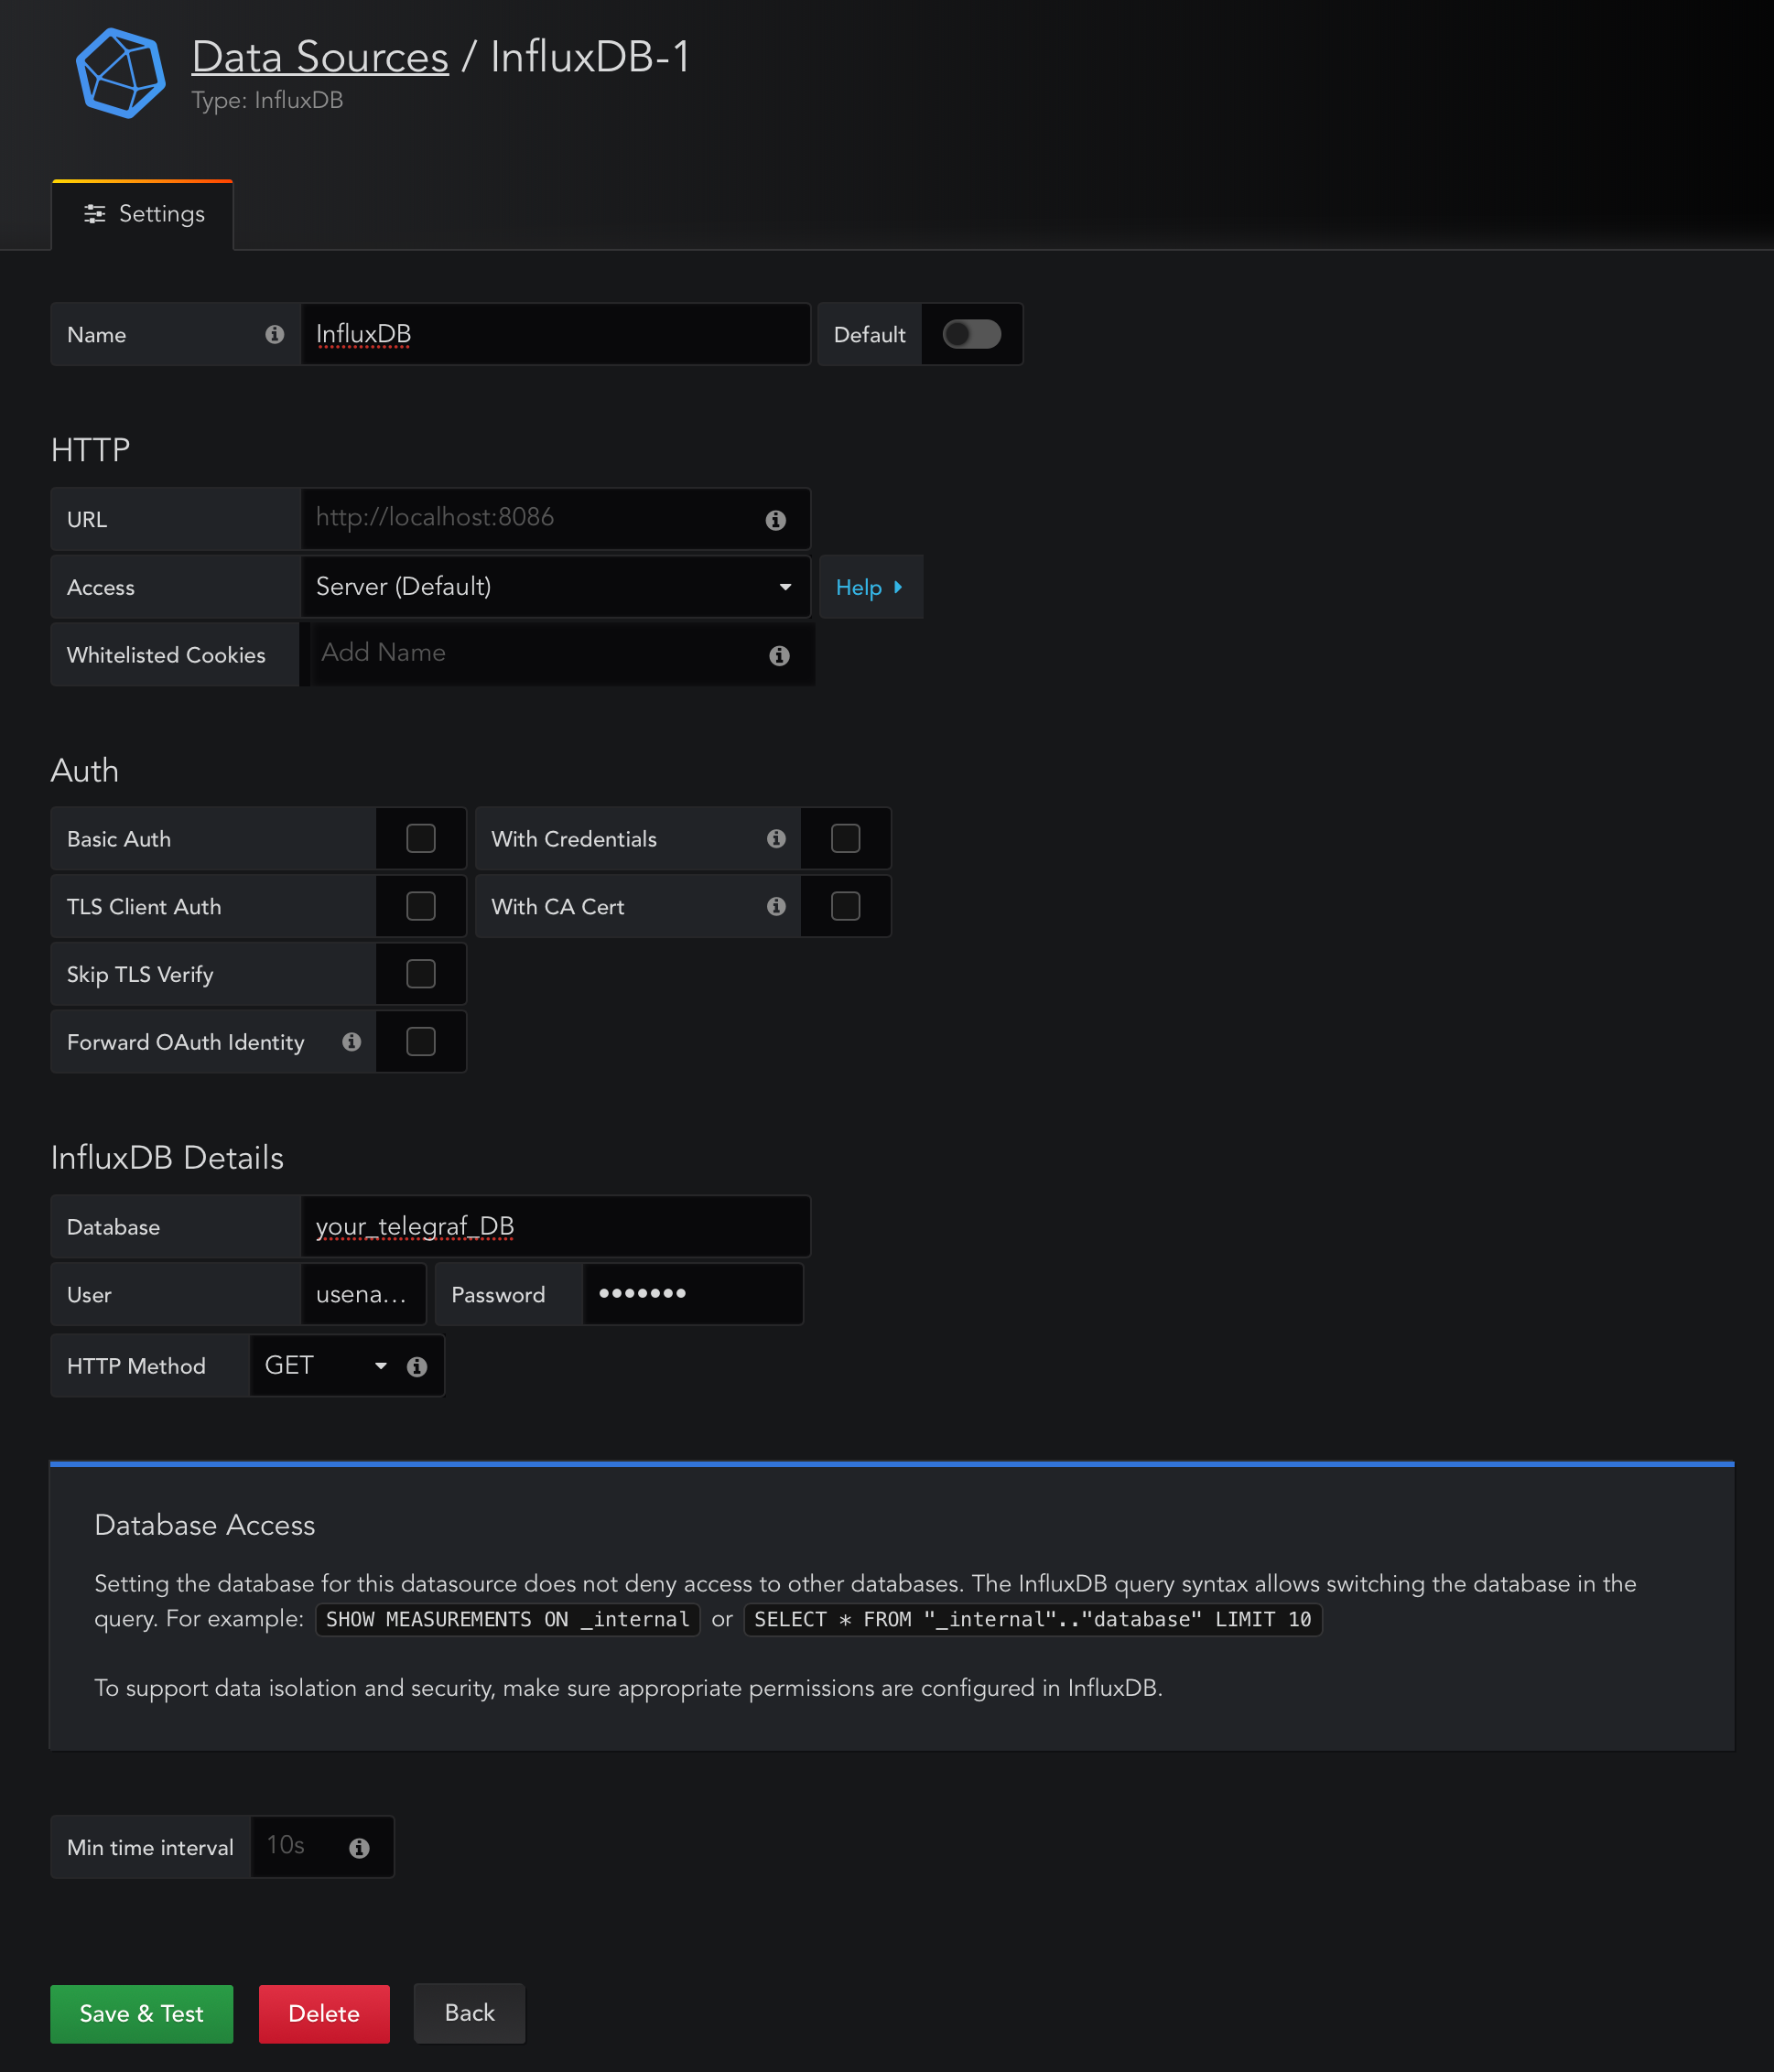Click the 'SELECT * FROM' example query snippet
This screenshot has width=1774, height=2072.
(1033, 1619)
